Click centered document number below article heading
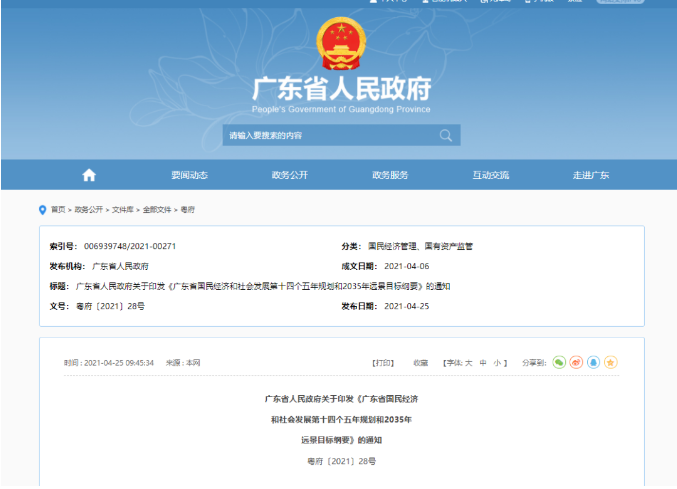 [342, 461]
